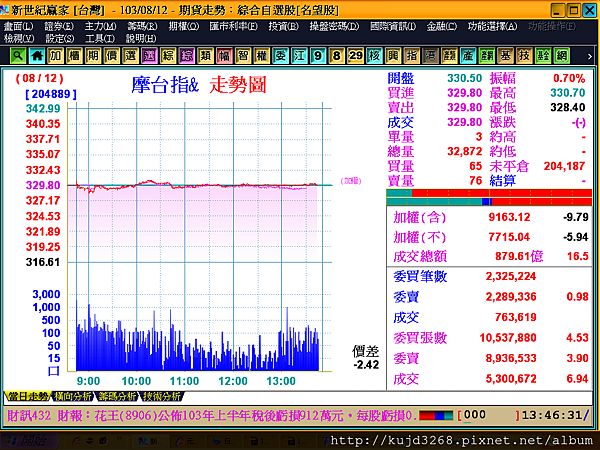Select the 加 toolbar icon

(x=55, y=56)
